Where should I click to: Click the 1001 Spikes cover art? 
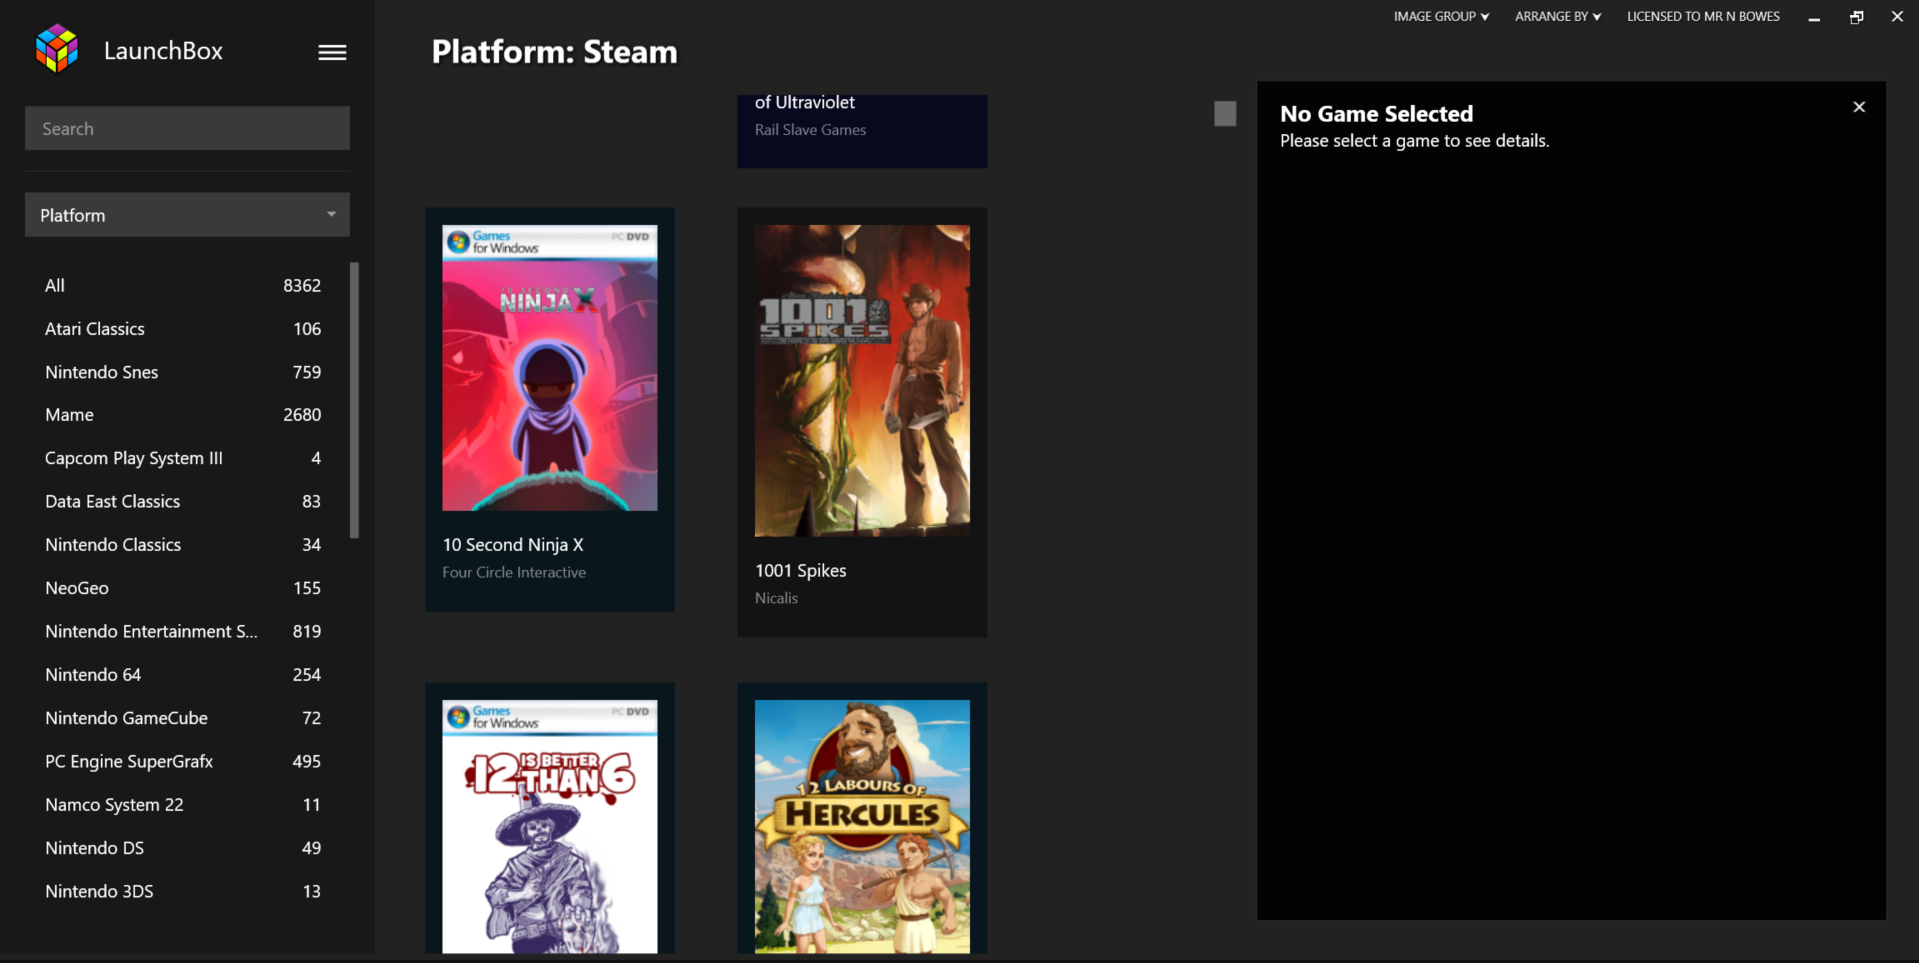point(862,381)
